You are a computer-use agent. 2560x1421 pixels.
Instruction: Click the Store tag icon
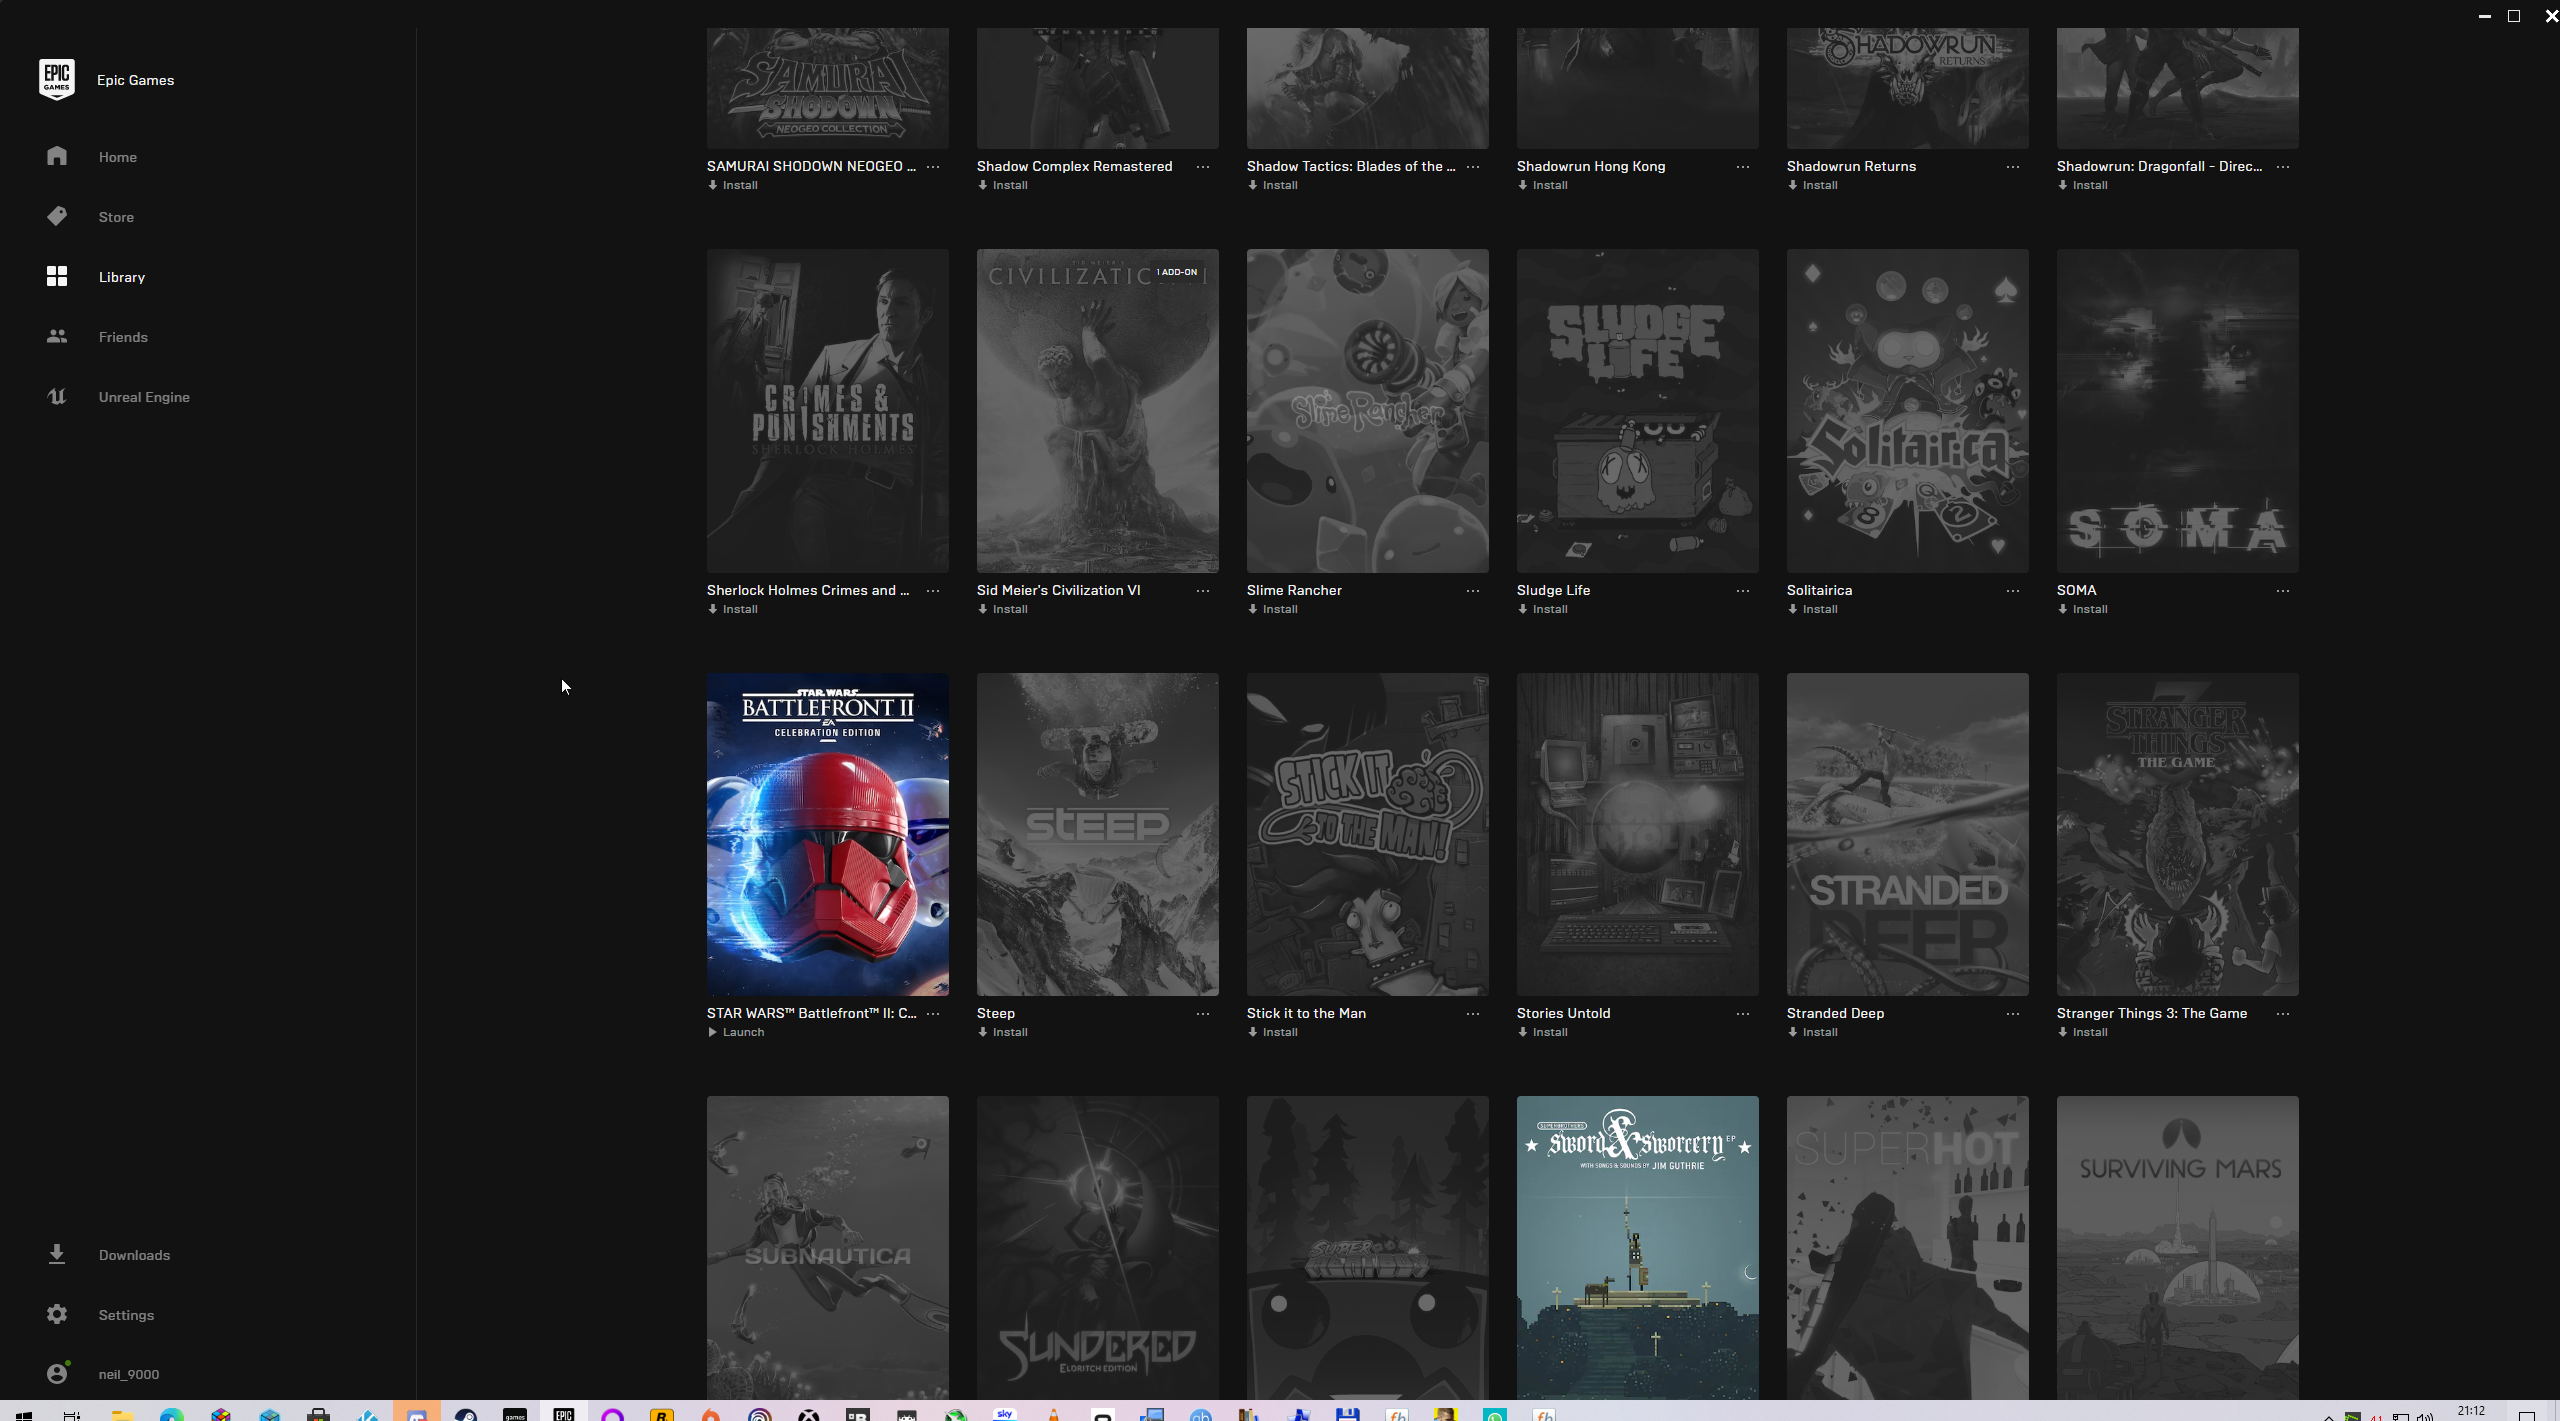(x=57, y=216)
